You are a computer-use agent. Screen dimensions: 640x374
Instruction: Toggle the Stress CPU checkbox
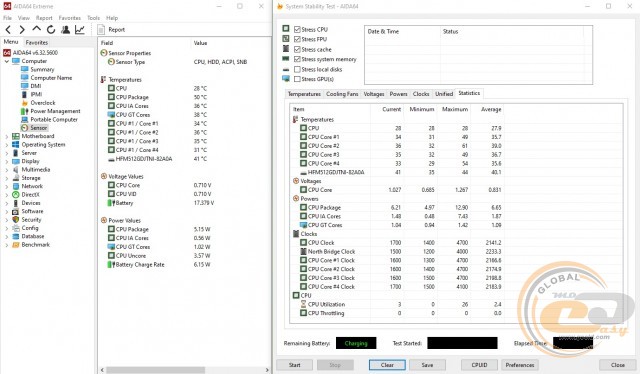pos(297,29)
